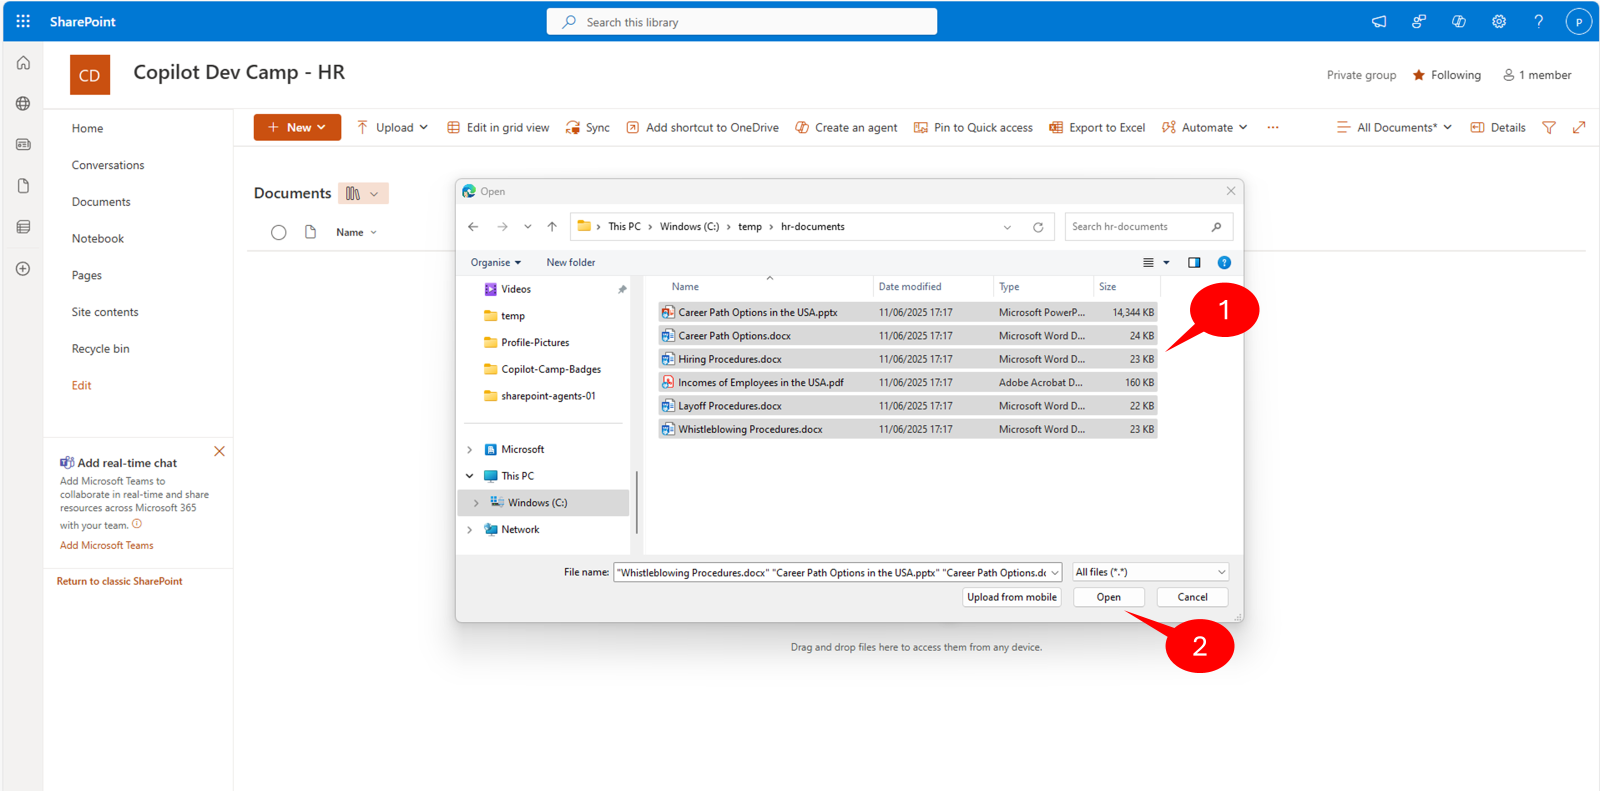Open the Documents library view dropdown
1600x791 pixels.
[363, 194]
